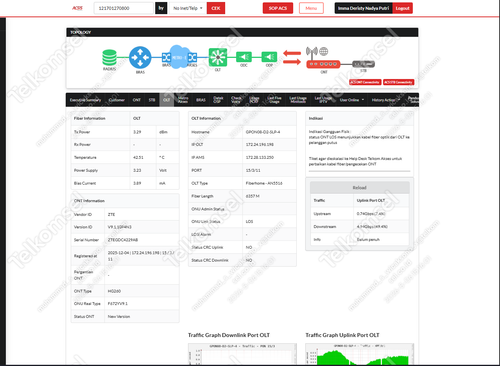The width and height of the screenshot is (500, 366).
Task: Click the Downstream traffic value
Action: click(372, 227)
